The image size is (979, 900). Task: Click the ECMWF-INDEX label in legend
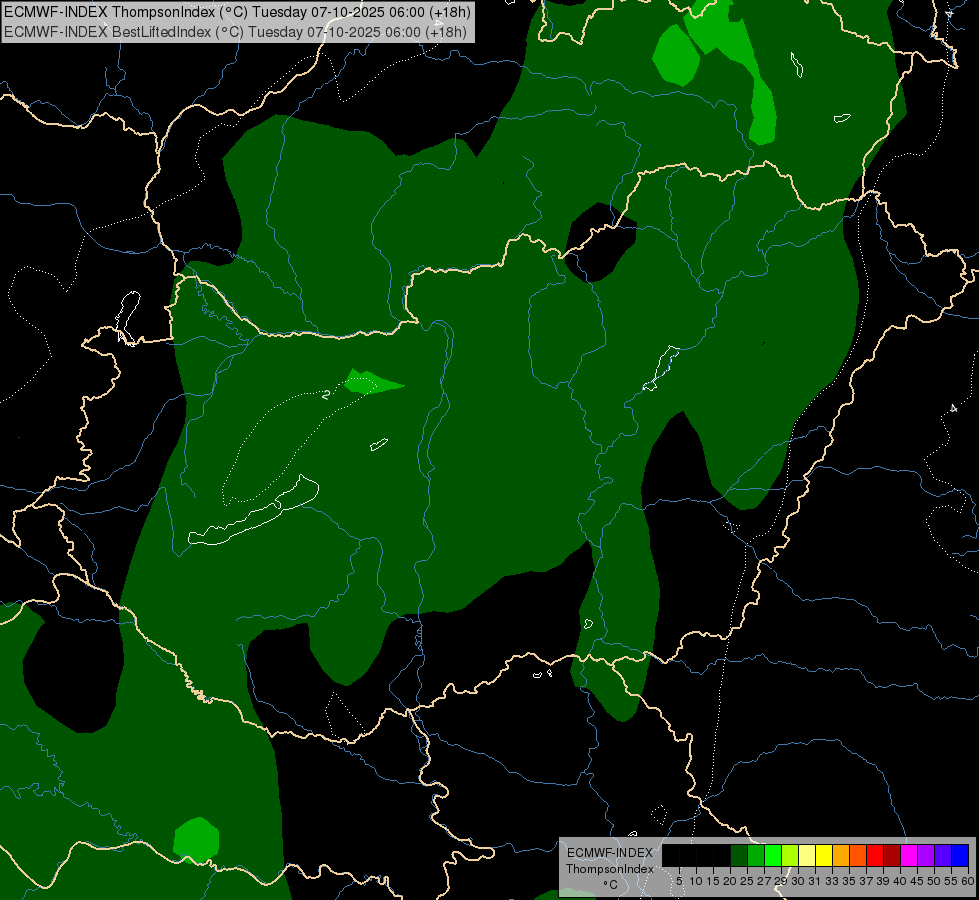pos(610,853)
